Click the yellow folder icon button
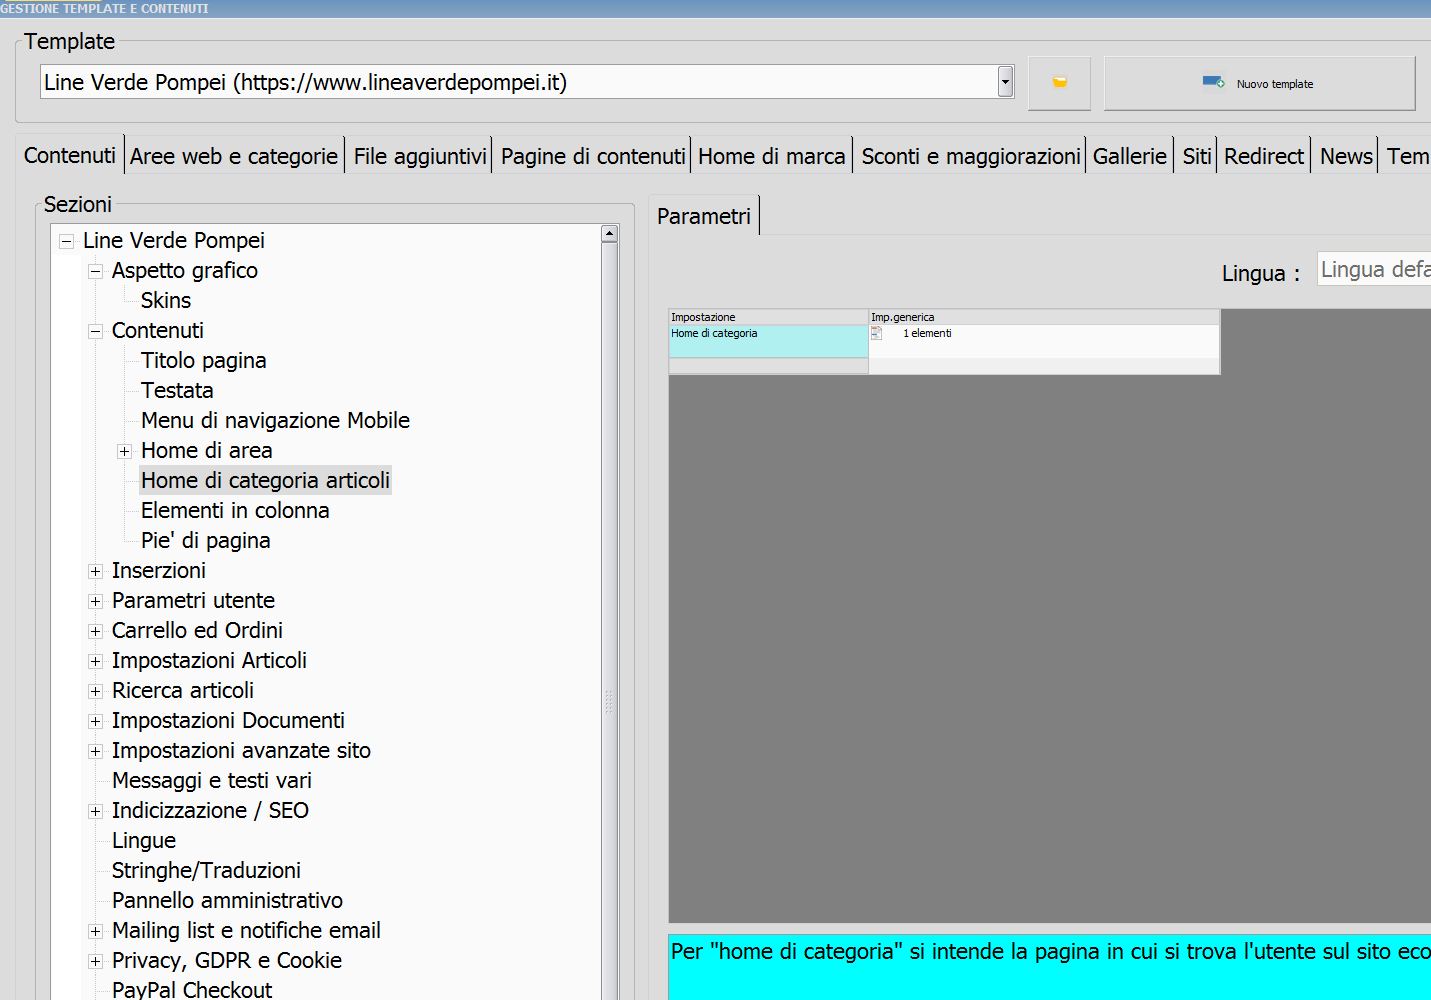Screen dimensions: 1431x1000 coord(1059,83)
